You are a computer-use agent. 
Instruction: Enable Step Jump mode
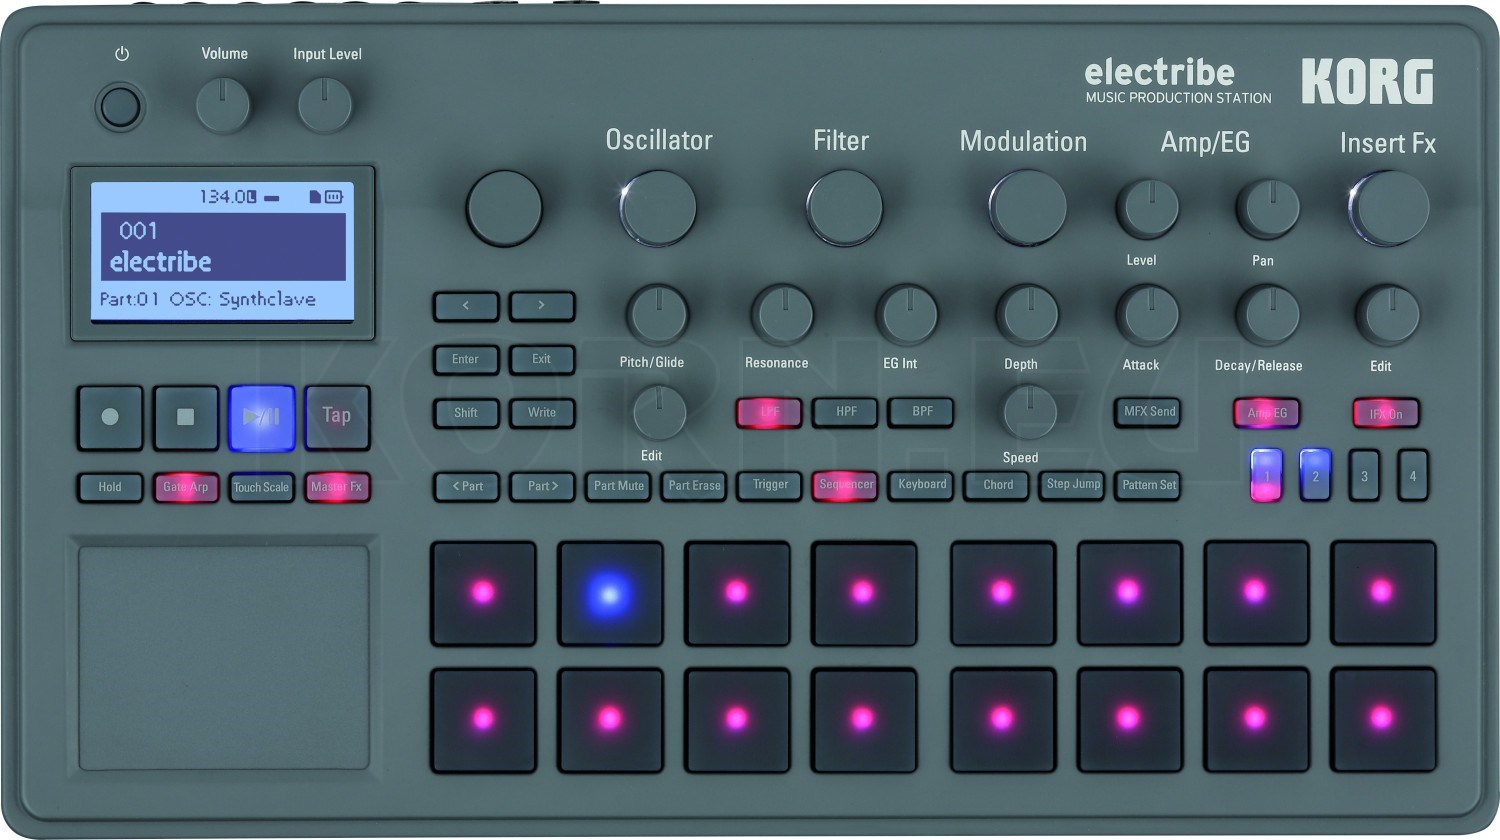[x=1071, y=485]
